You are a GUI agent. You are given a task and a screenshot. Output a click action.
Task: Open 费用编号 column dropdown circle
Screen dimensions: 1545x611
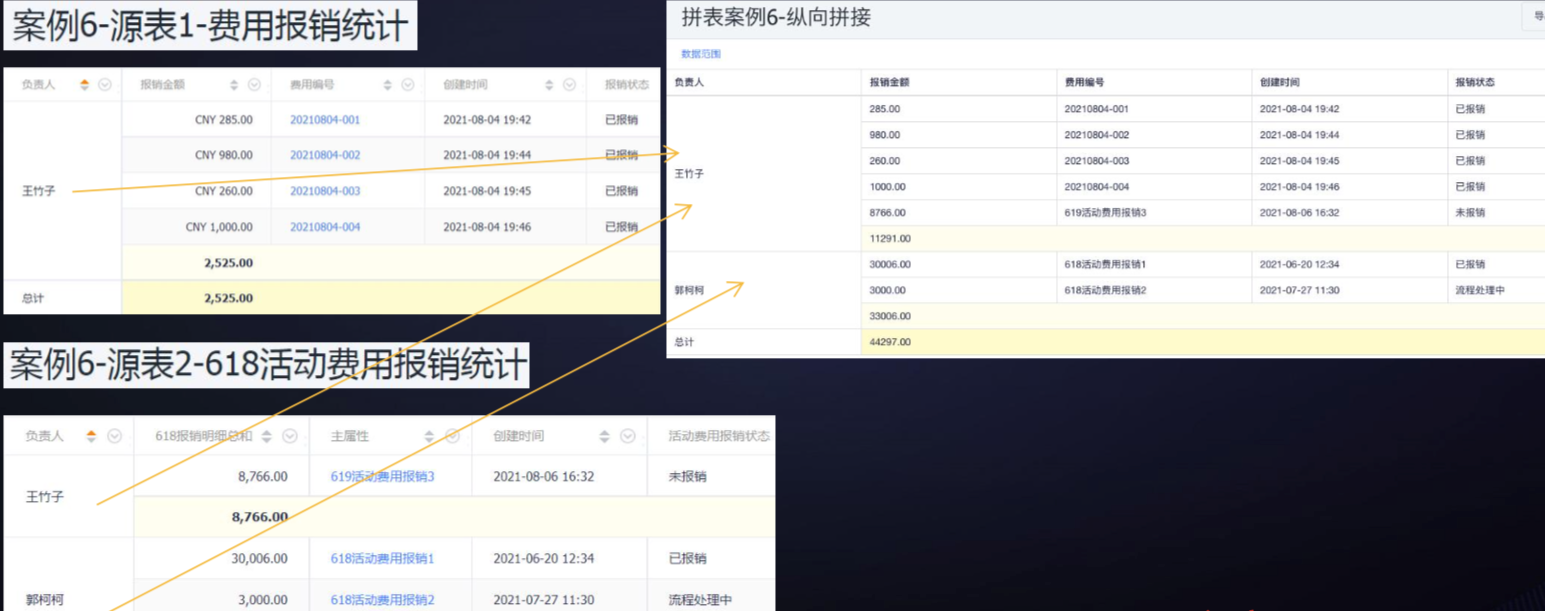(x=408, y=85)
